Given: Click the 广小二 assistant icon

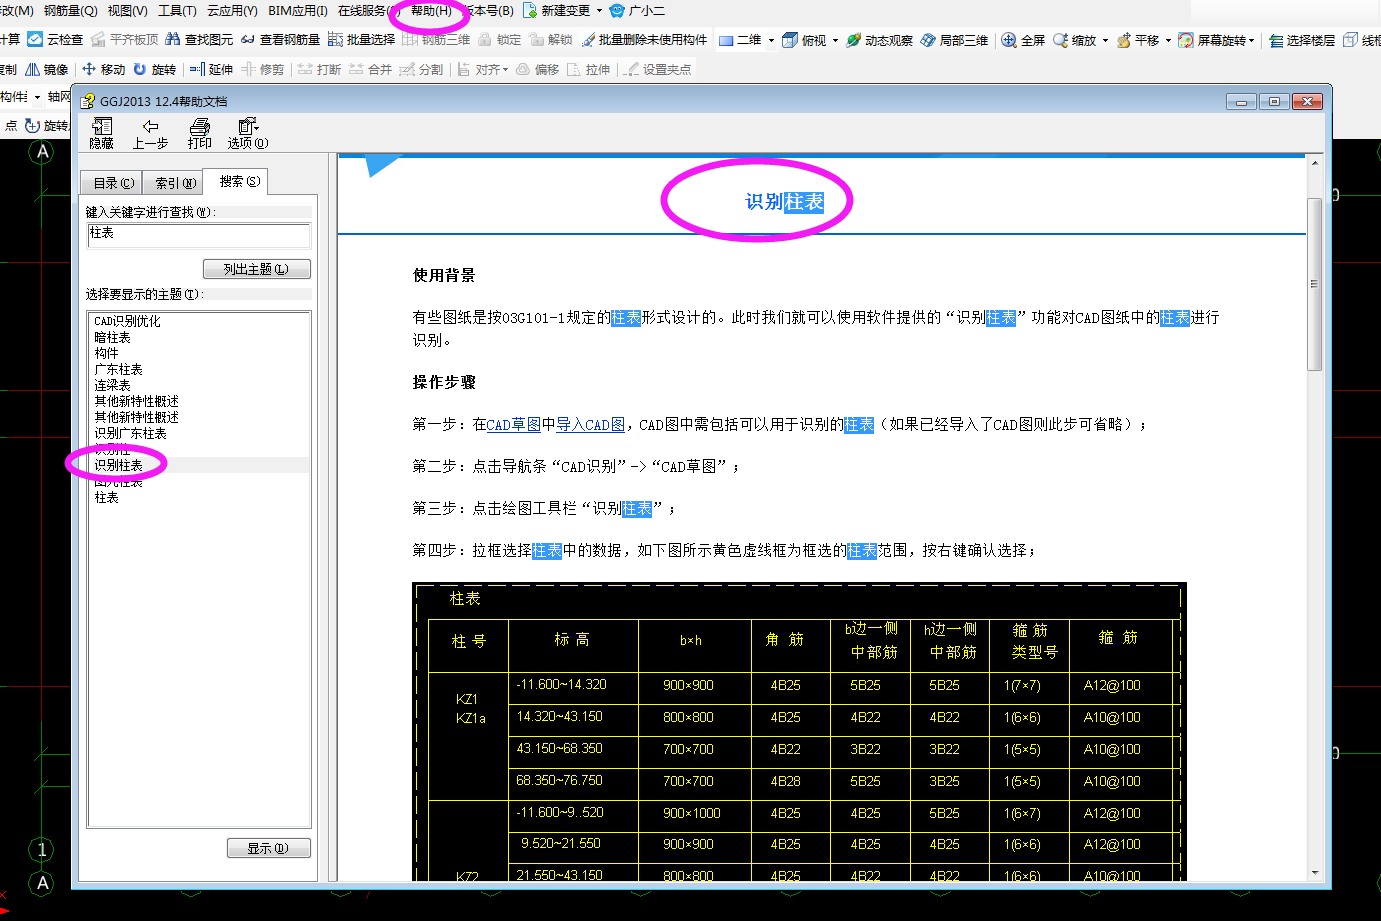Looking at the screenshot, I should 617,11.
